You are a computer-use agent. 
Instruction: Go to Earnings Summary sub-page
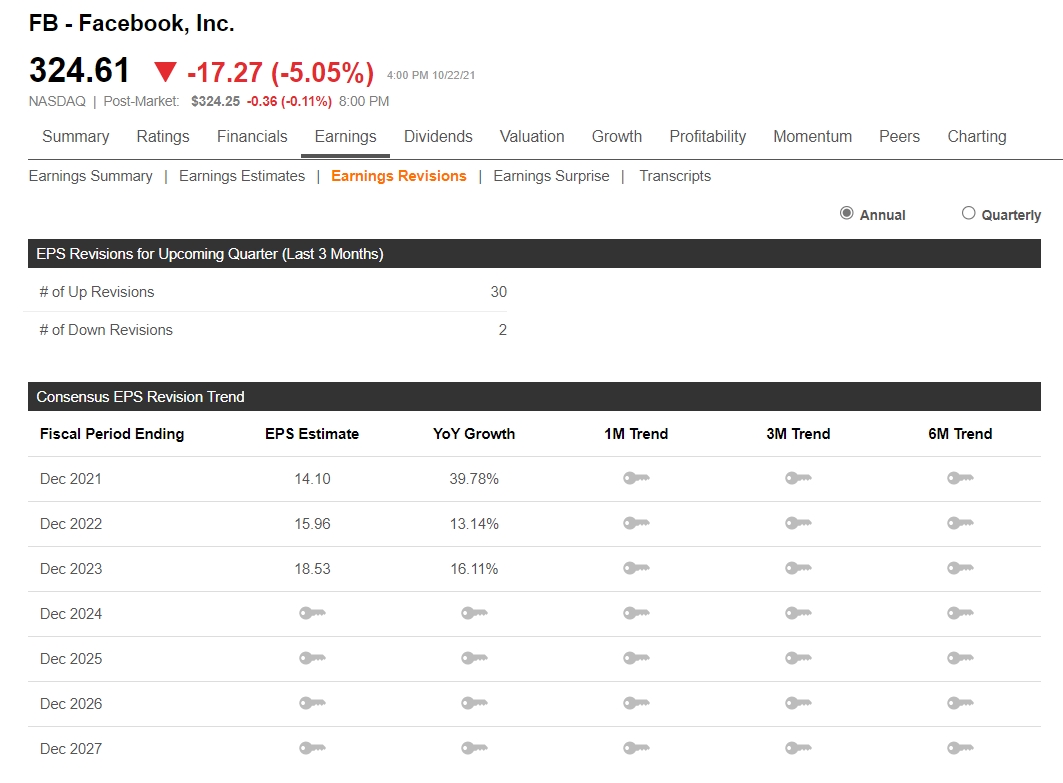[x=90, y=176]
